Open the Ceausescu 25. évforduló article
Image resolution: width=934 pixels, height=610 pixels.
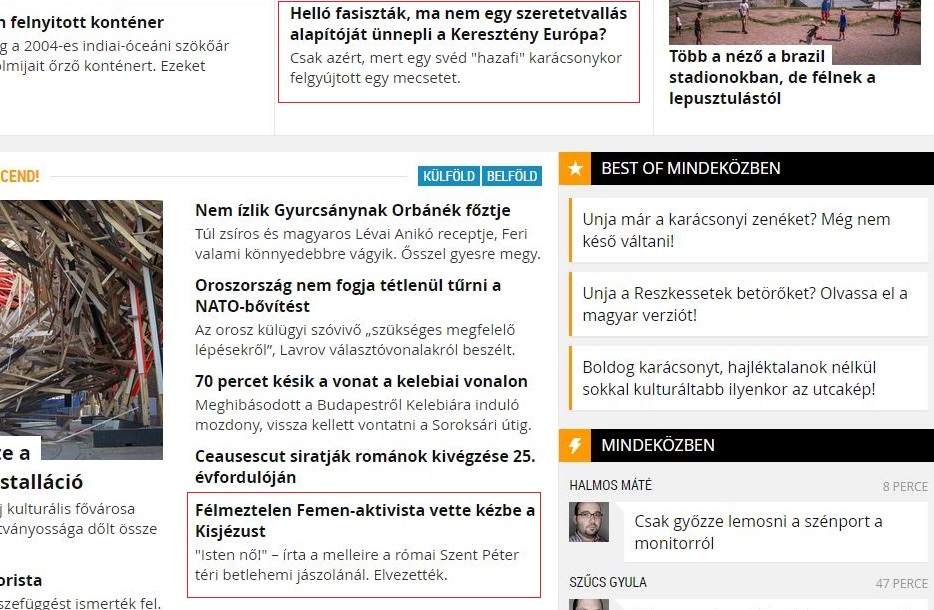tap(365, 466)
